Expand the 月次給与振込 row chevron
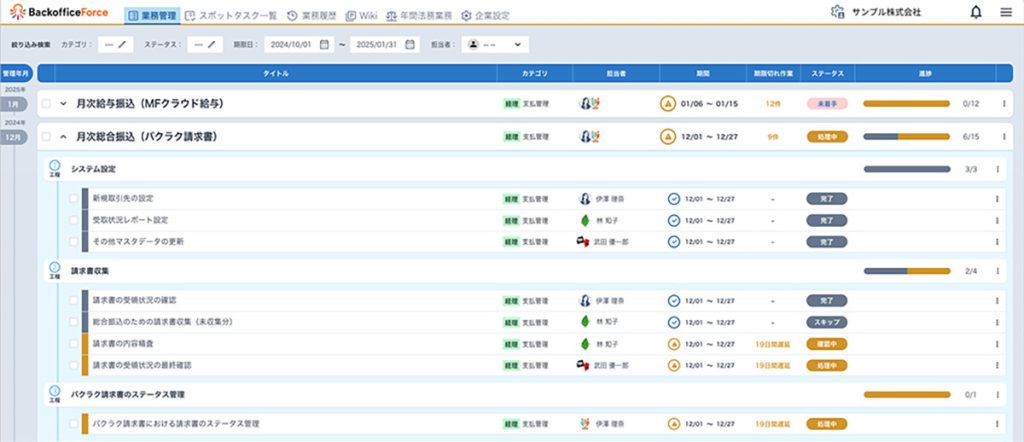 coord(63,103)
